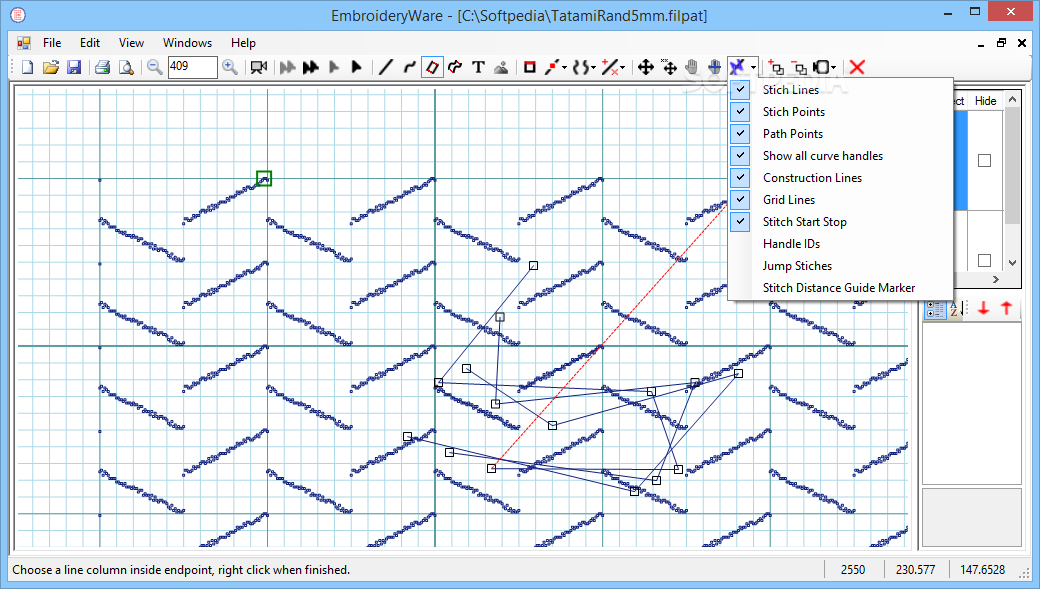Open a file with the folder icon

tap(50, 67)
